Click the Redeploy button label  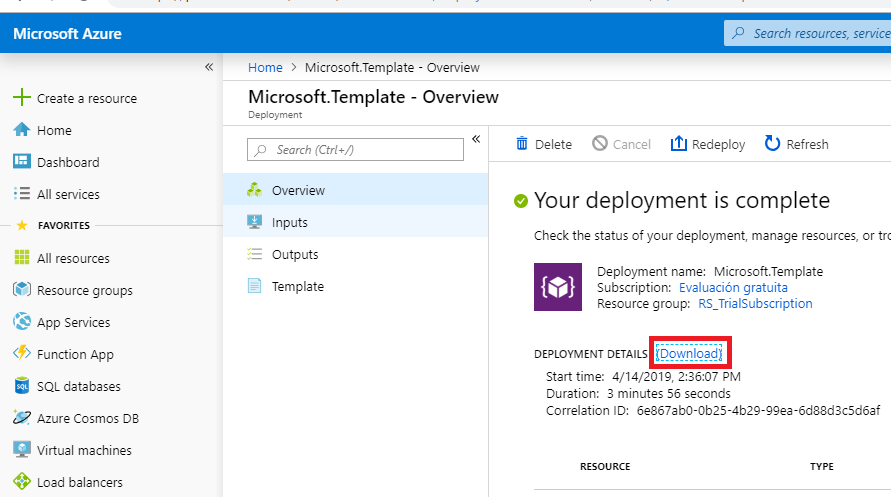point(718,144)
